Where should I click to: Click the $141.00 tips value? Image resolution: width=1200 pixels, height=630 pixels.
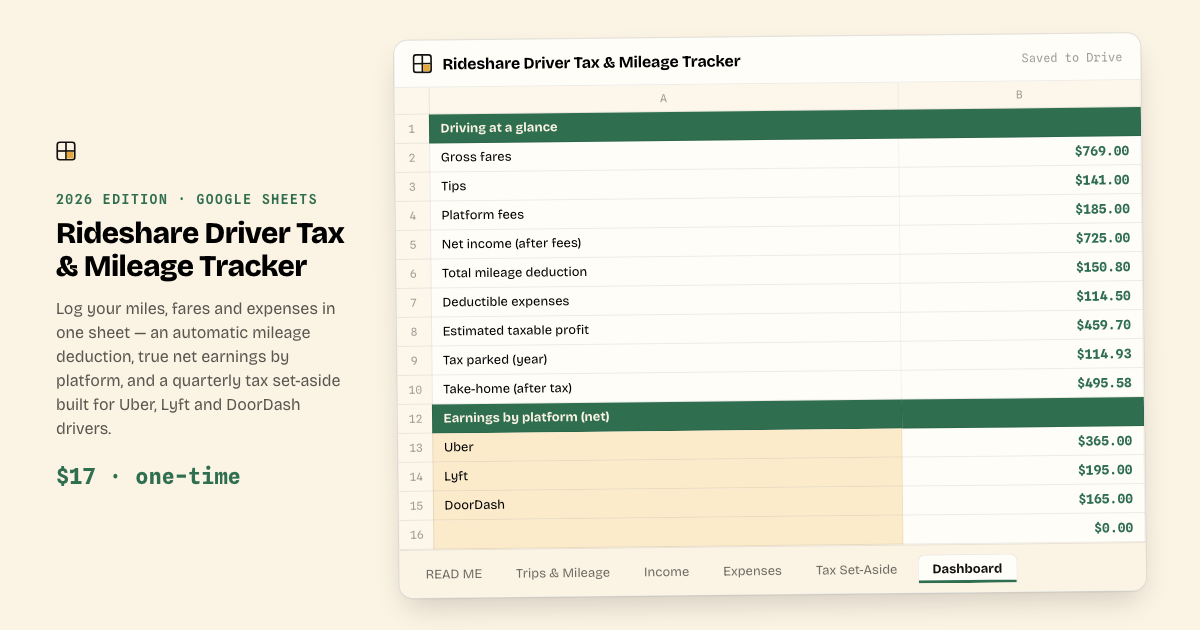click(1102, 180)
